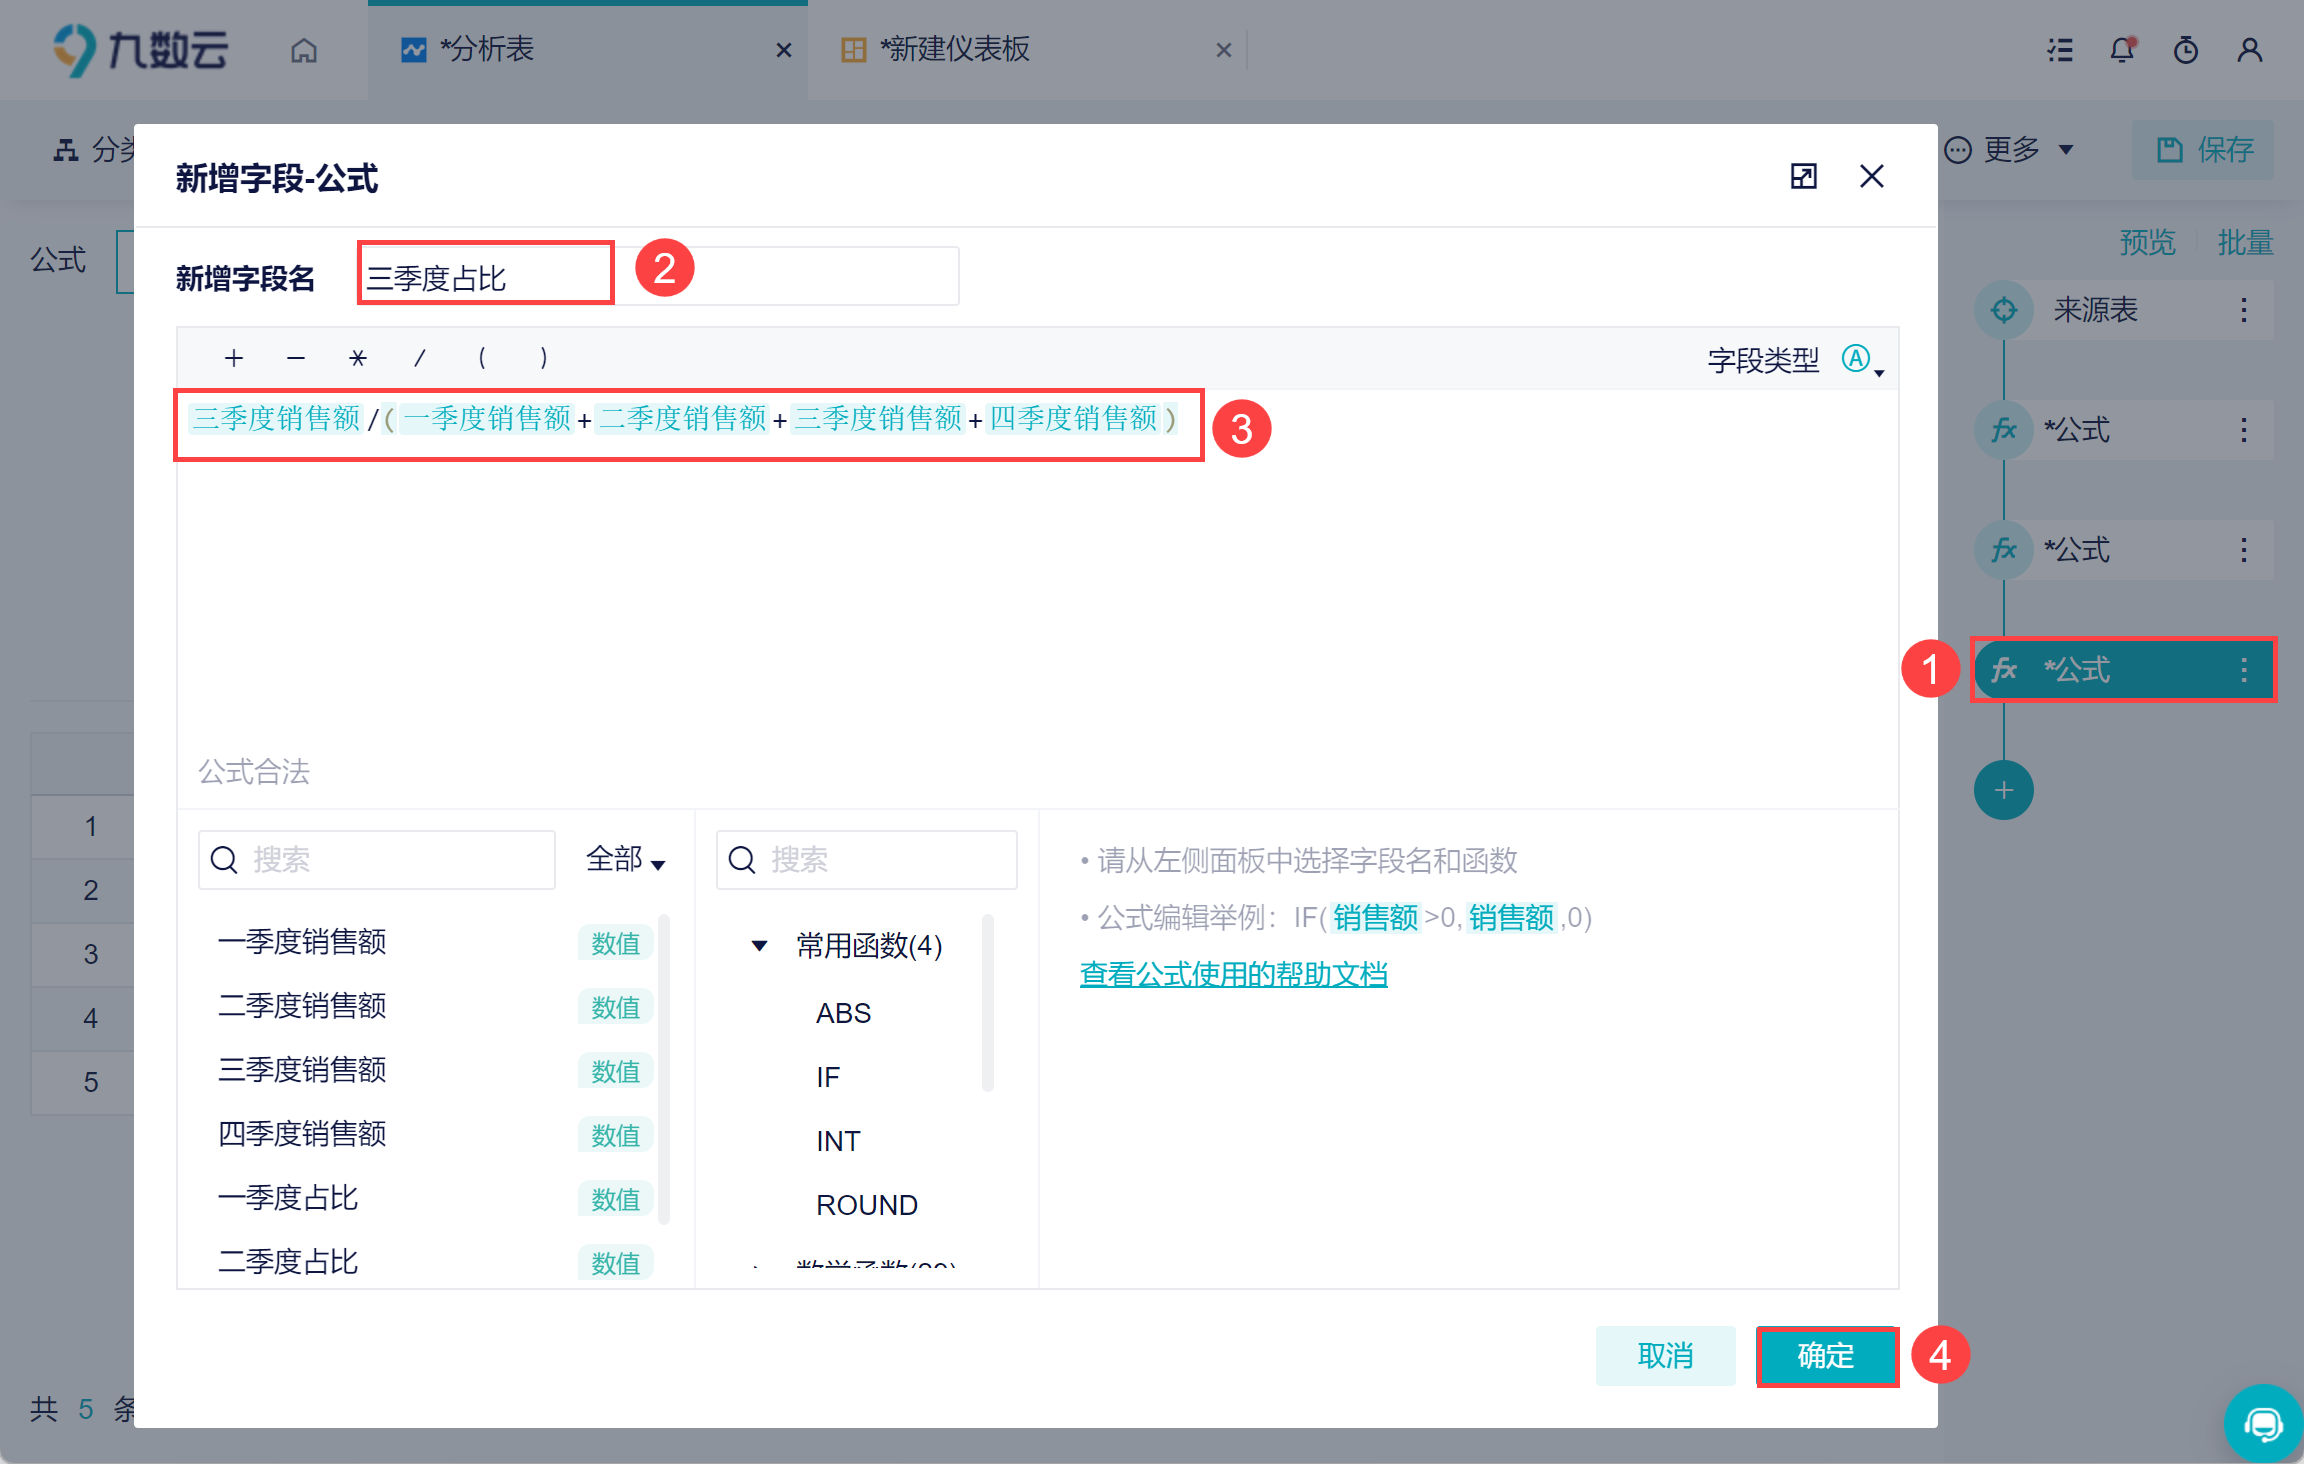Image resolution: width=2304 pixels, height=1464 pixels.
Task: Open the user account icon
Action: click(x=2250, y=50)
